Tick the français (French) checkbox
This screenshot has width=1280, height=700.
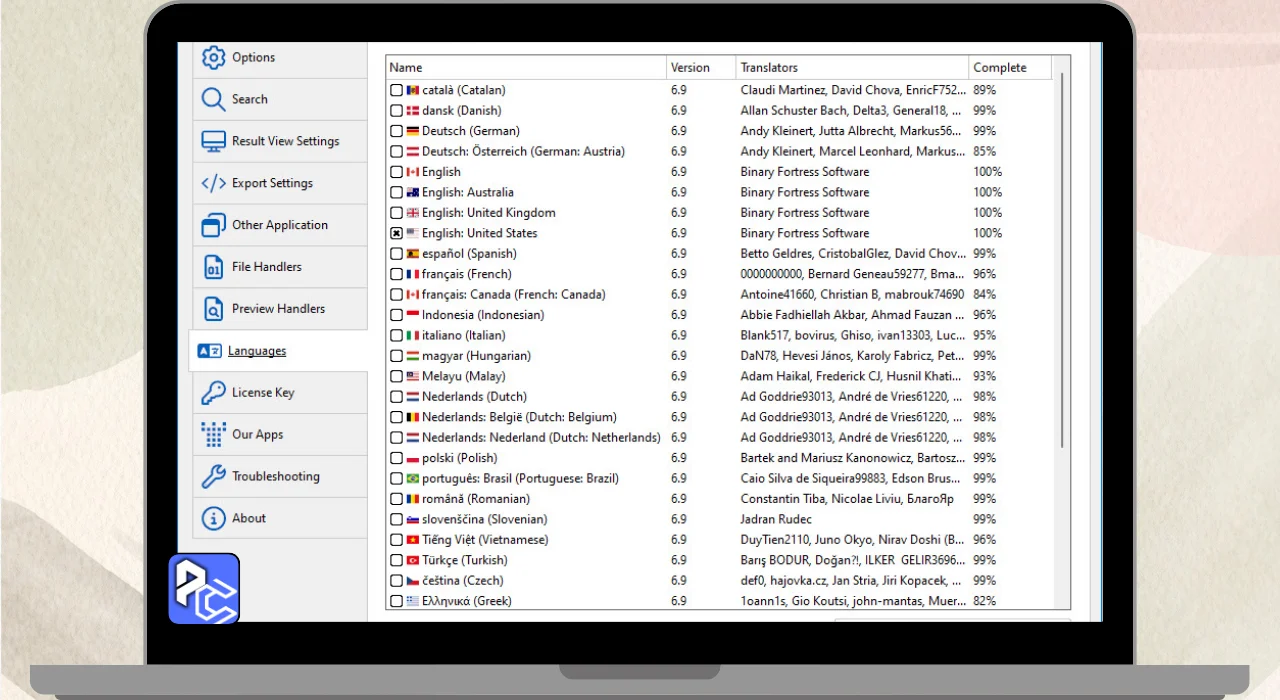click(x=397, y=274)
